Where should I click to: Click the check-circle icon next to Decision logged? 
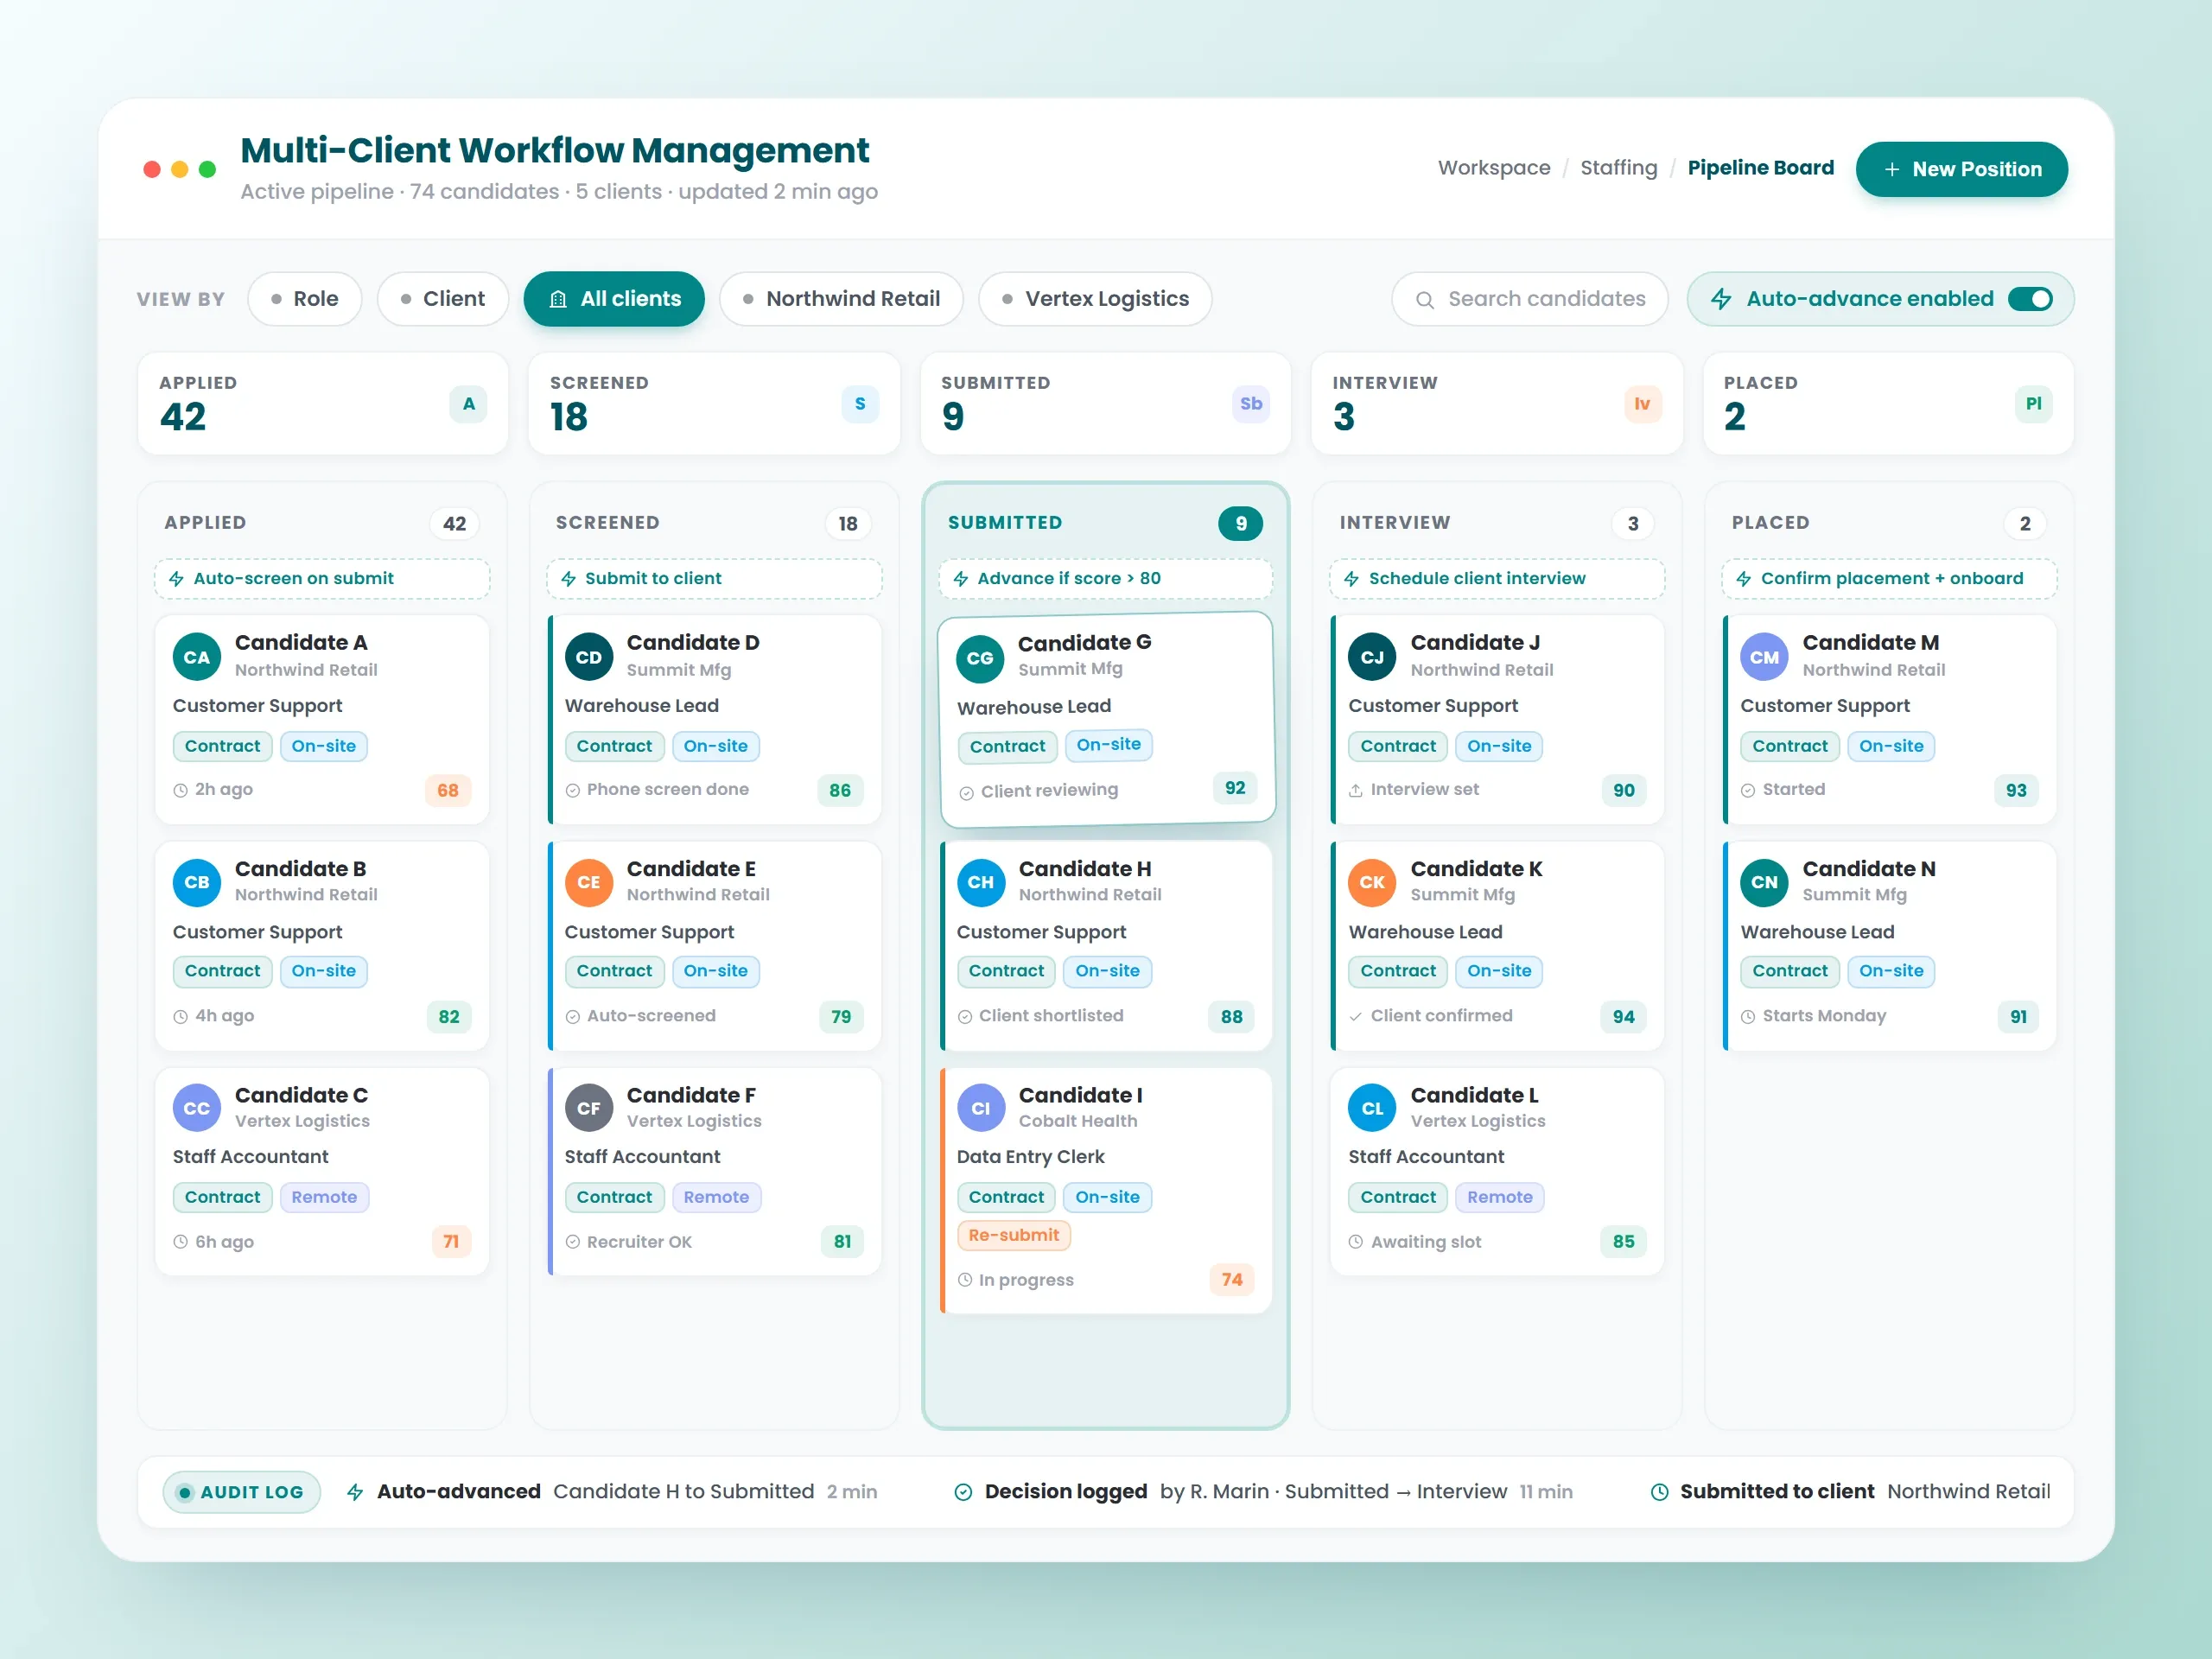[963, 1492]
